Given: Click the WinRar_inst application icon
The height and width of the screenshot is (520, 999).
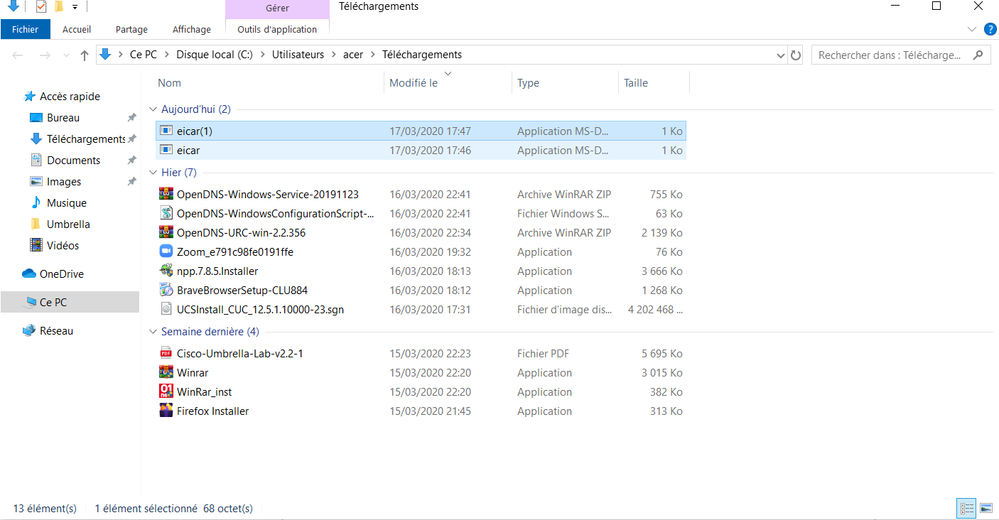Looking at the screenshot, I should 166,391.
